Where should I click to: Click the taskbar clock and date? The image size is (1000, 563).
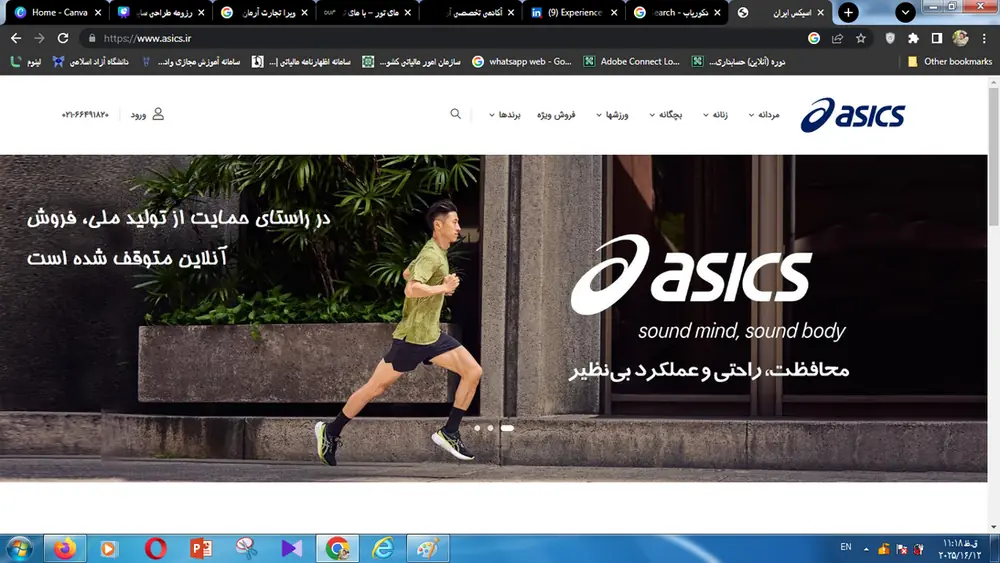(959, 548)
